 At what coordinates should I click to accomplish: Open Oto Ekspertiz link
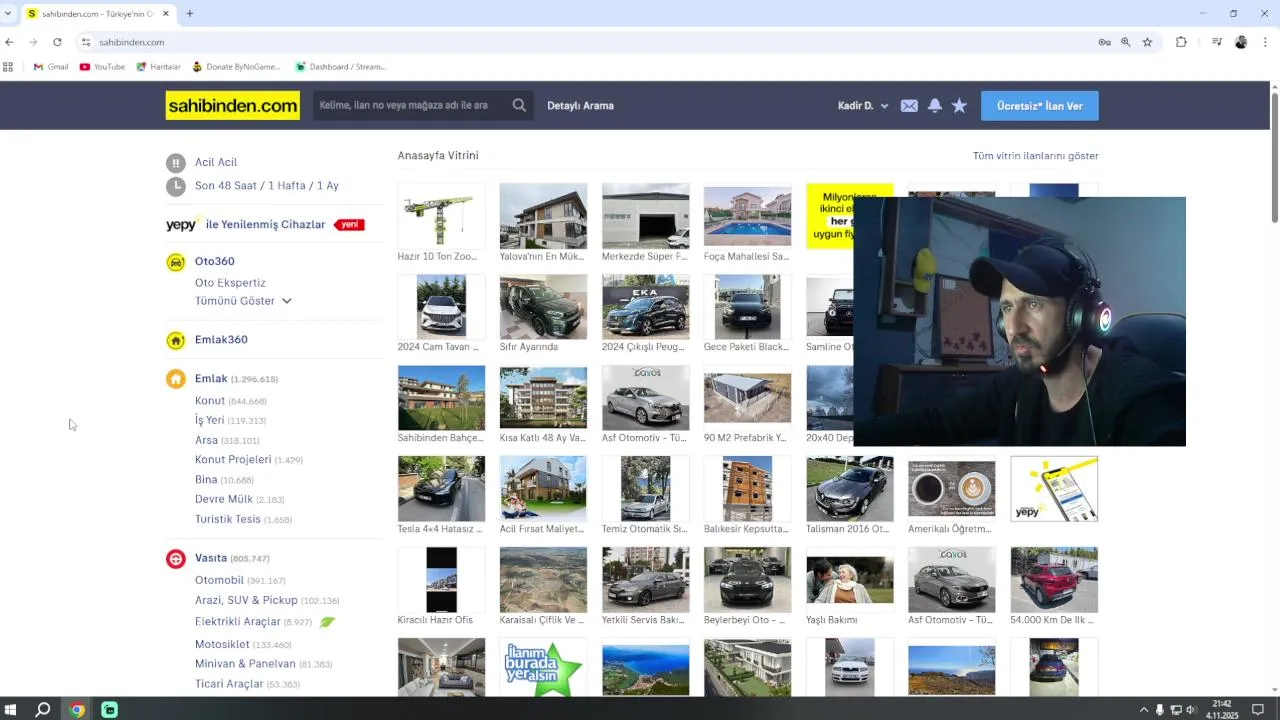click(x=230, y=283)
